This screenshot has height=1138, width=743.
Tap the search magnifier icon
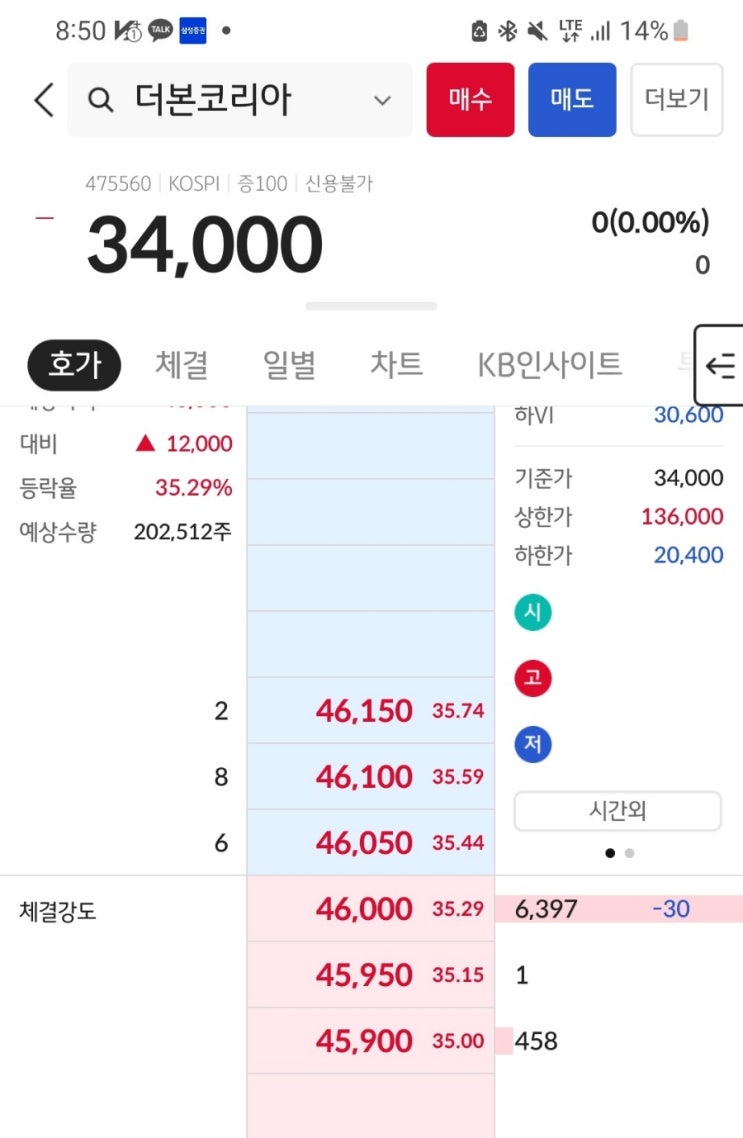[101, 100]
